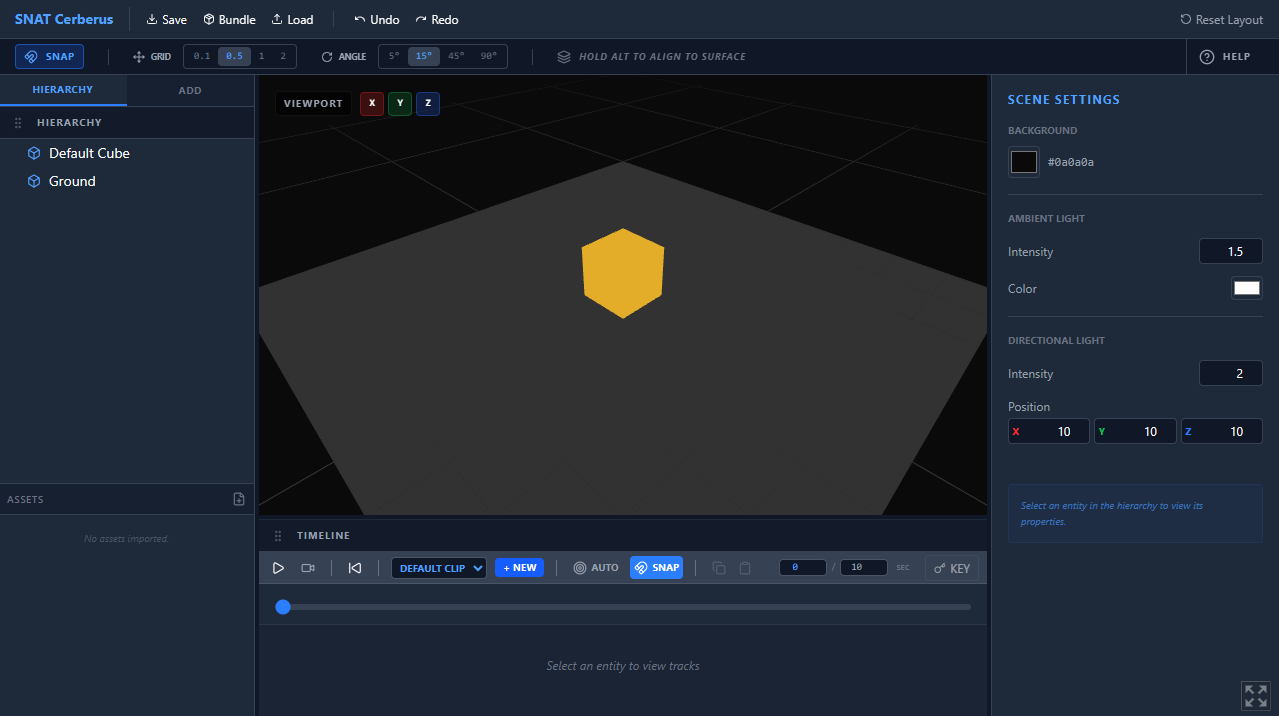Image resolution: width=1279 pixels, height=716 pixels.
Task: Click the Viewport label badge
Action: 313,103
